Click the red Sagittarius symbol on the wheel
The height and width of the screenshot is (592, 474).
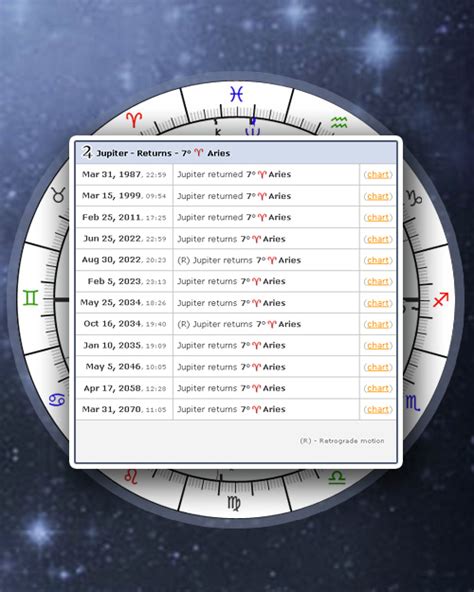click(x=440, y=299)
